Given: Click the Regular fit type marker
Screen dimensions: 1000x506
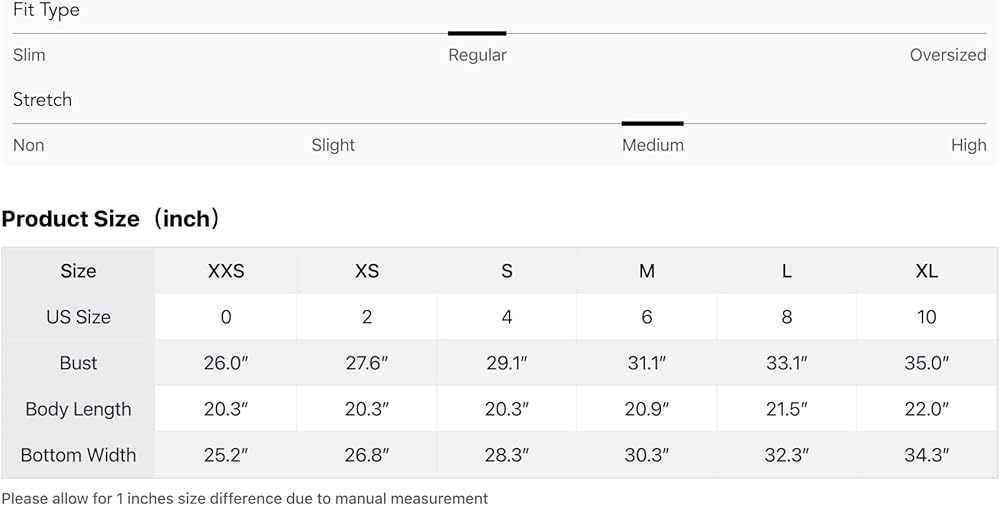Looking at the screenshot, I should click(477, 33).
